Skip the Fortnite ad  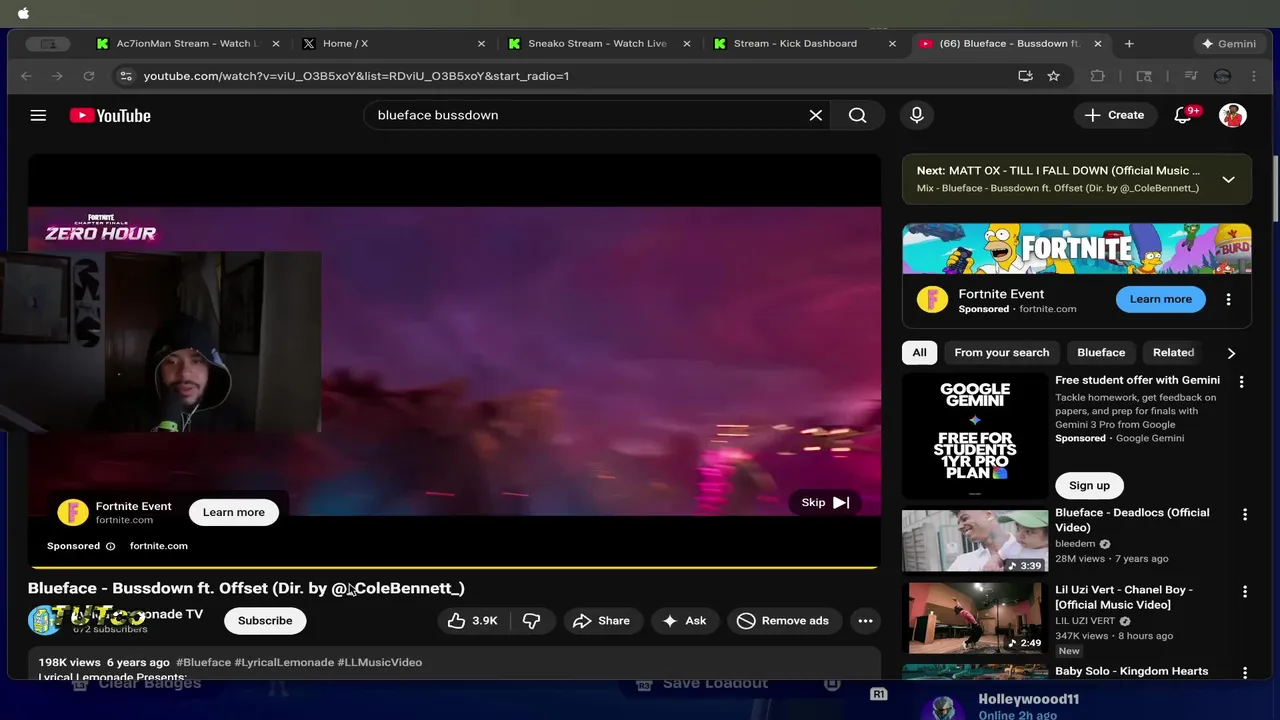click(x=825, y=503)
